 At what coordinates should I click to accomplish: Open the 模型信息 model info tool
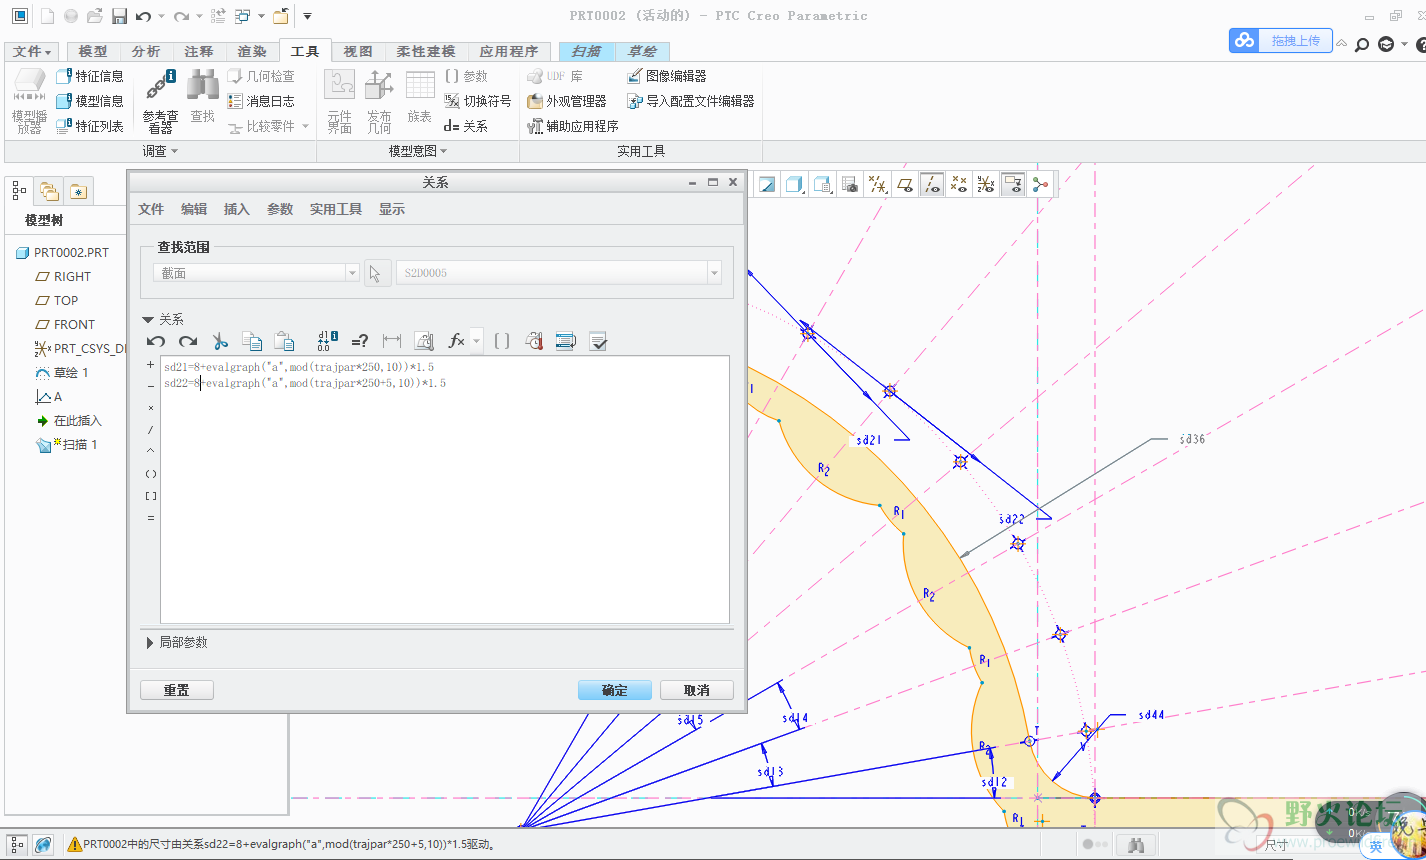coord(90,101)
